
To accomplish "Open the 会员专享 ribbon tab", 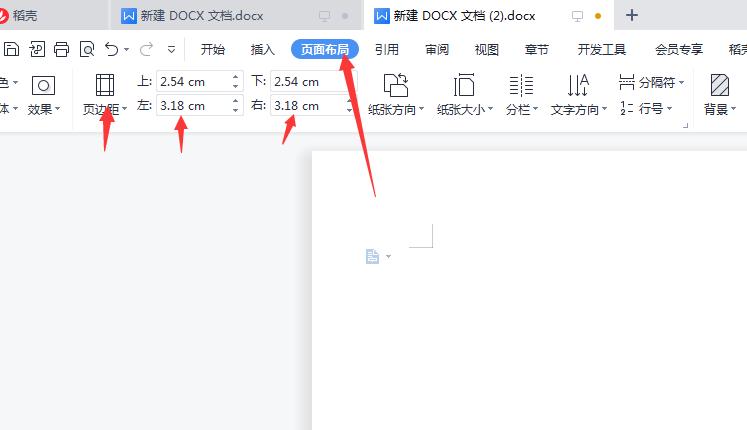I will tap(679, 50).
